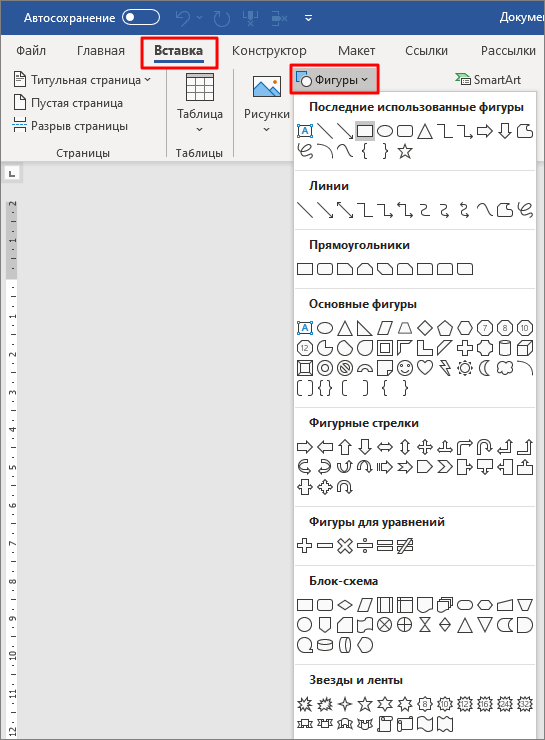Select the right arrow in Фигурные стрелки

coord(305,446)
